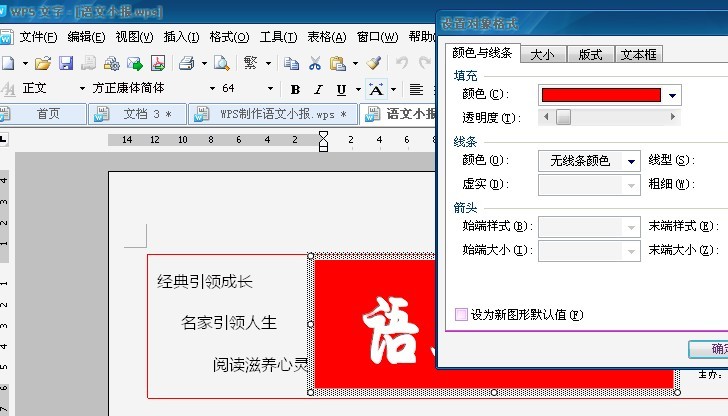
Task: Open the 始端大小 arrow size dropdown
Action: (x=631, y=251)
